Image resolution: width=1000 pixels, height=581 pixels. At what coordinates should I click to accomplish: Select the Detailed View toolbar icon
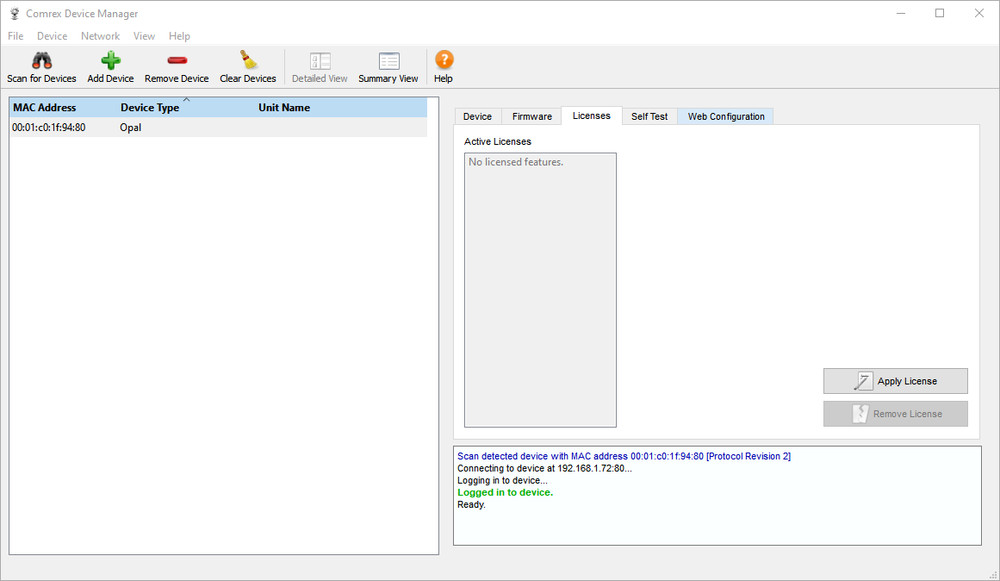tap(319, 62)
